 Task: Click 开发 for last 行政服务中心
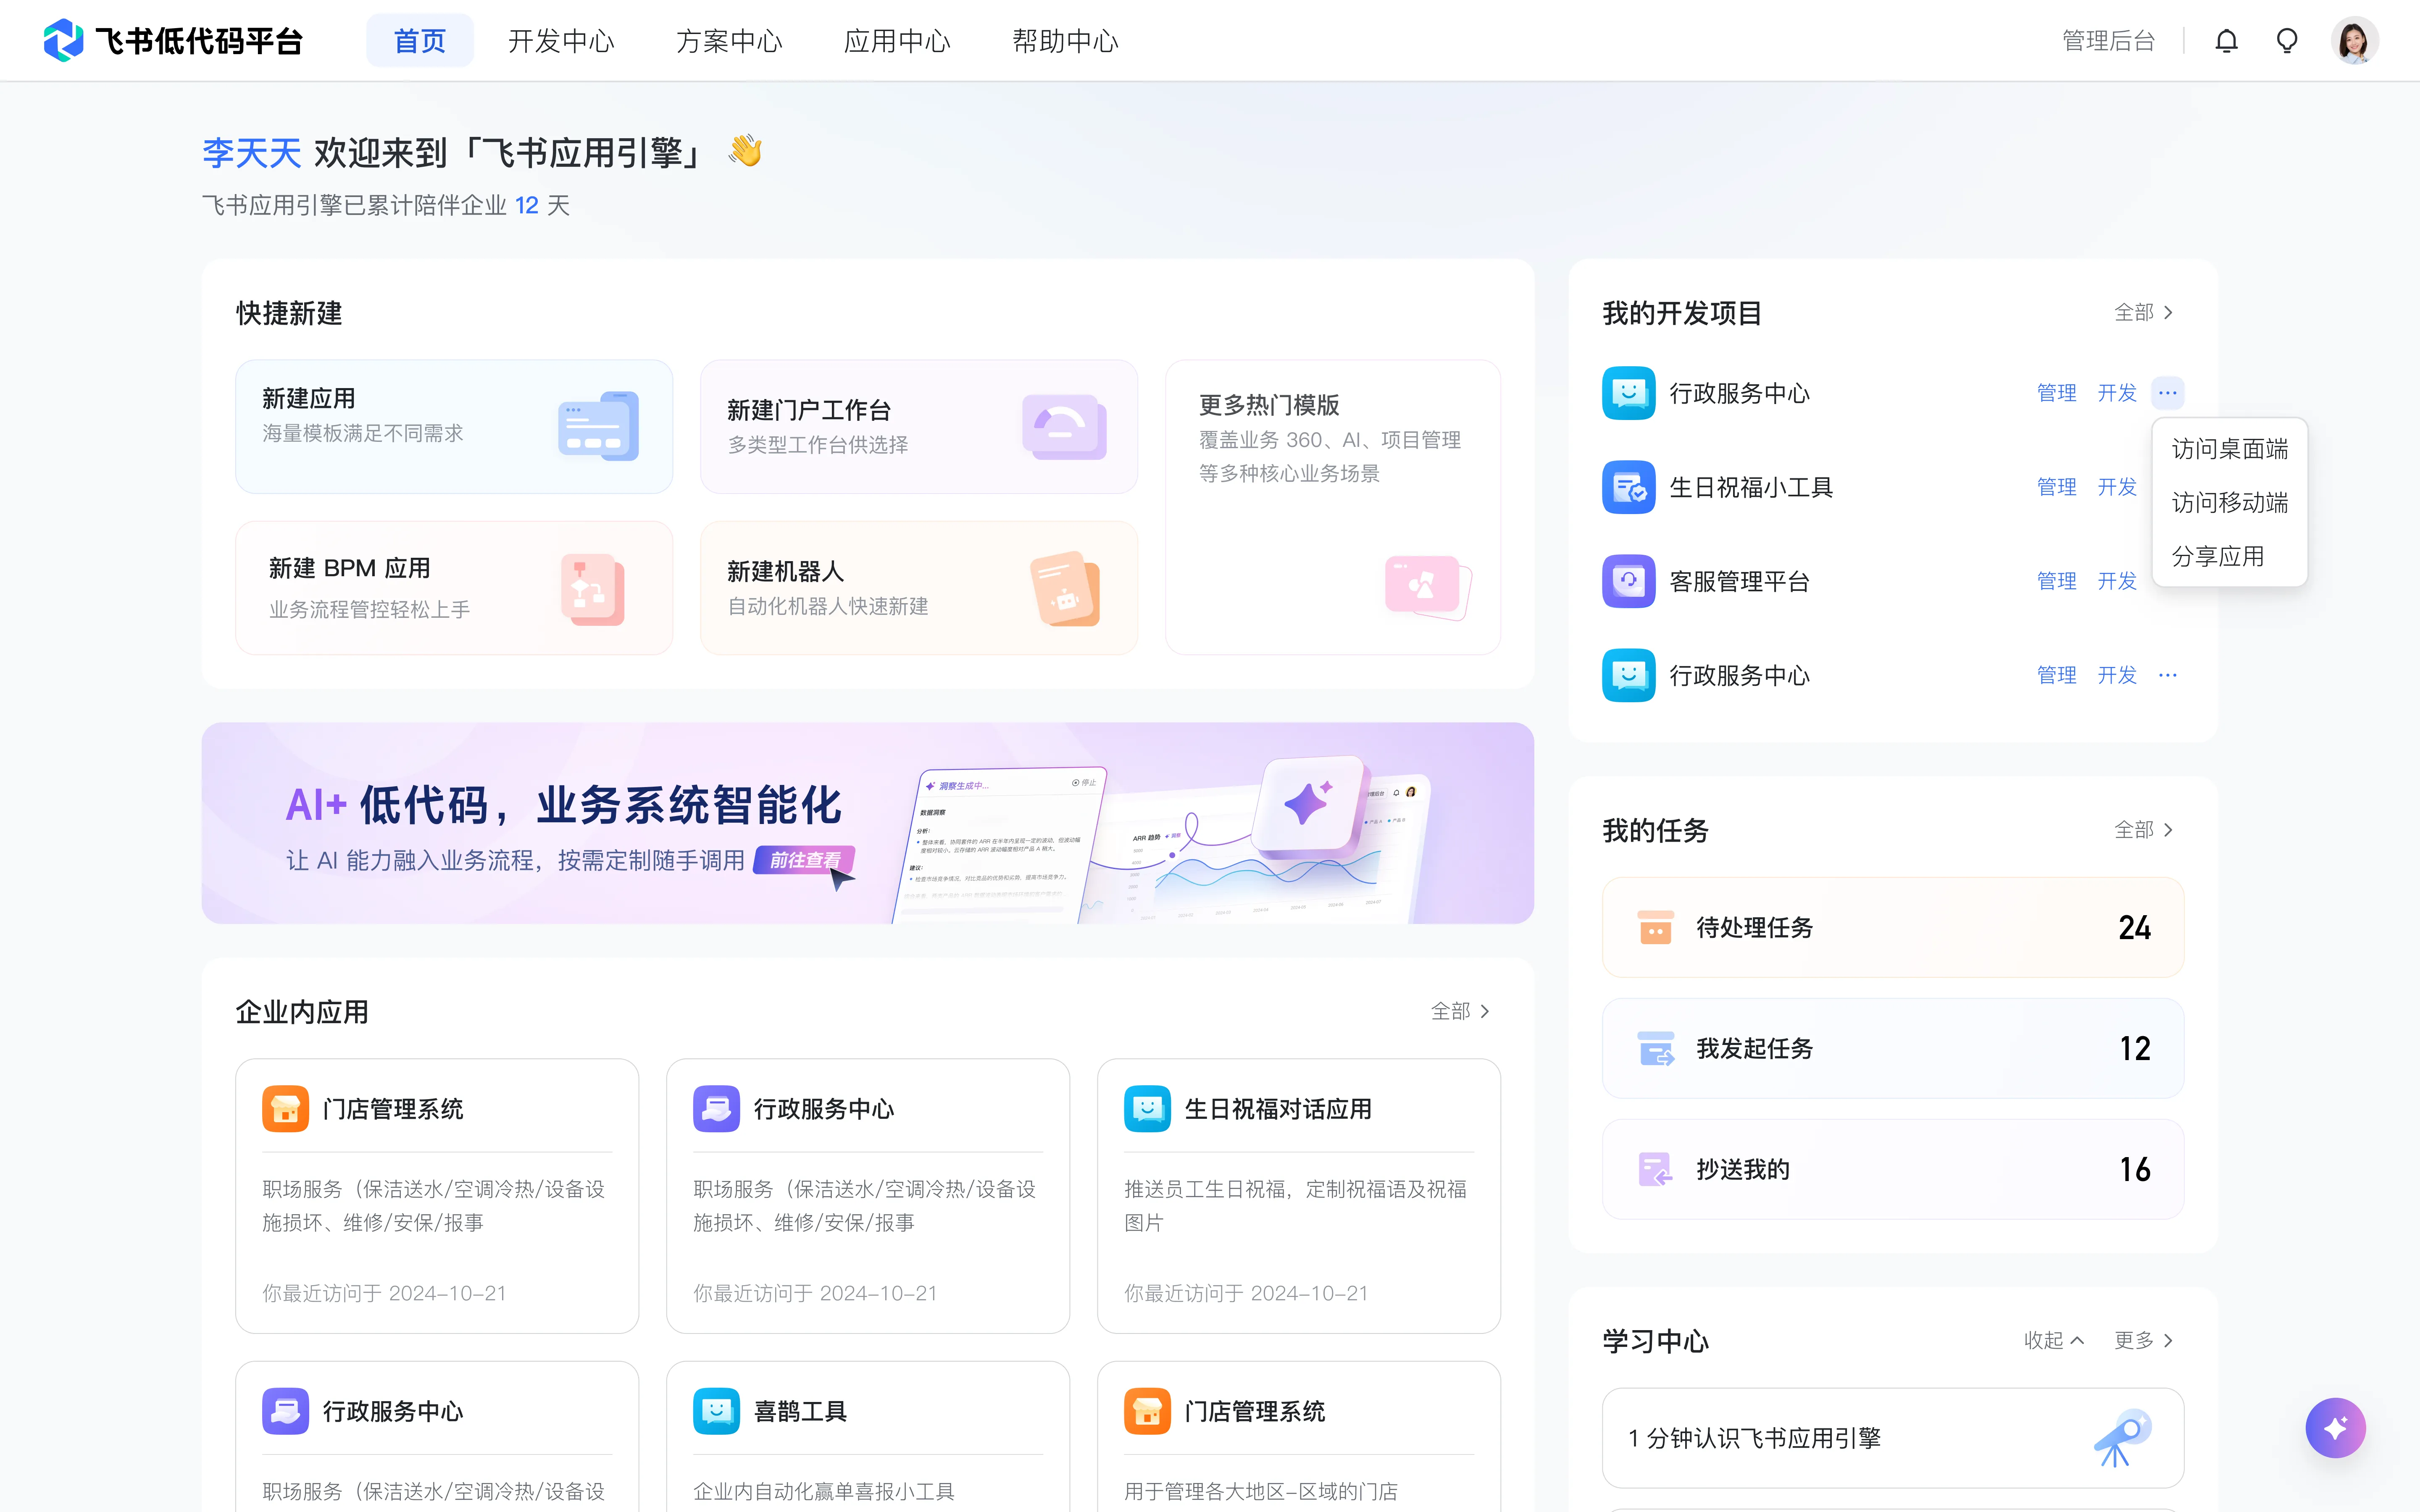point(2117,675)
